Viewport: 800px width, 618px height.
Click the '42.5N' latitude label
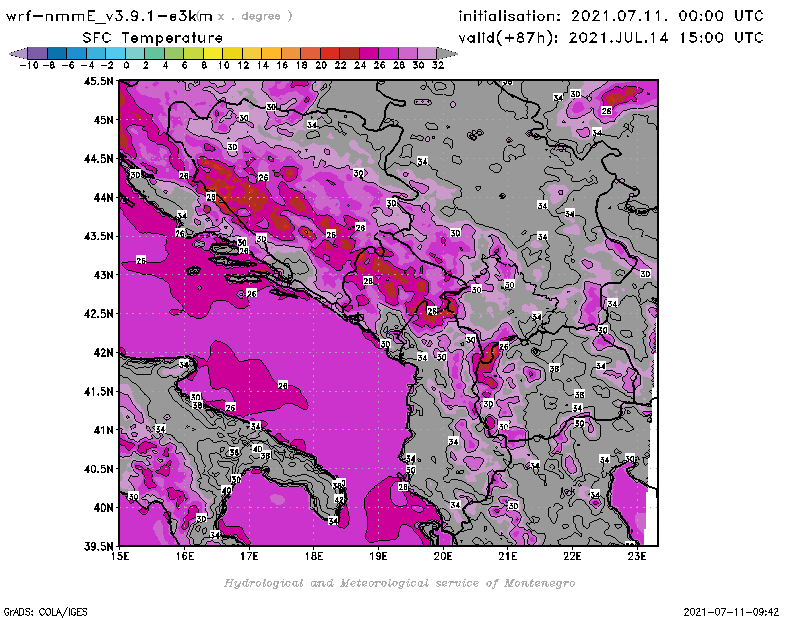coord(99,314)
